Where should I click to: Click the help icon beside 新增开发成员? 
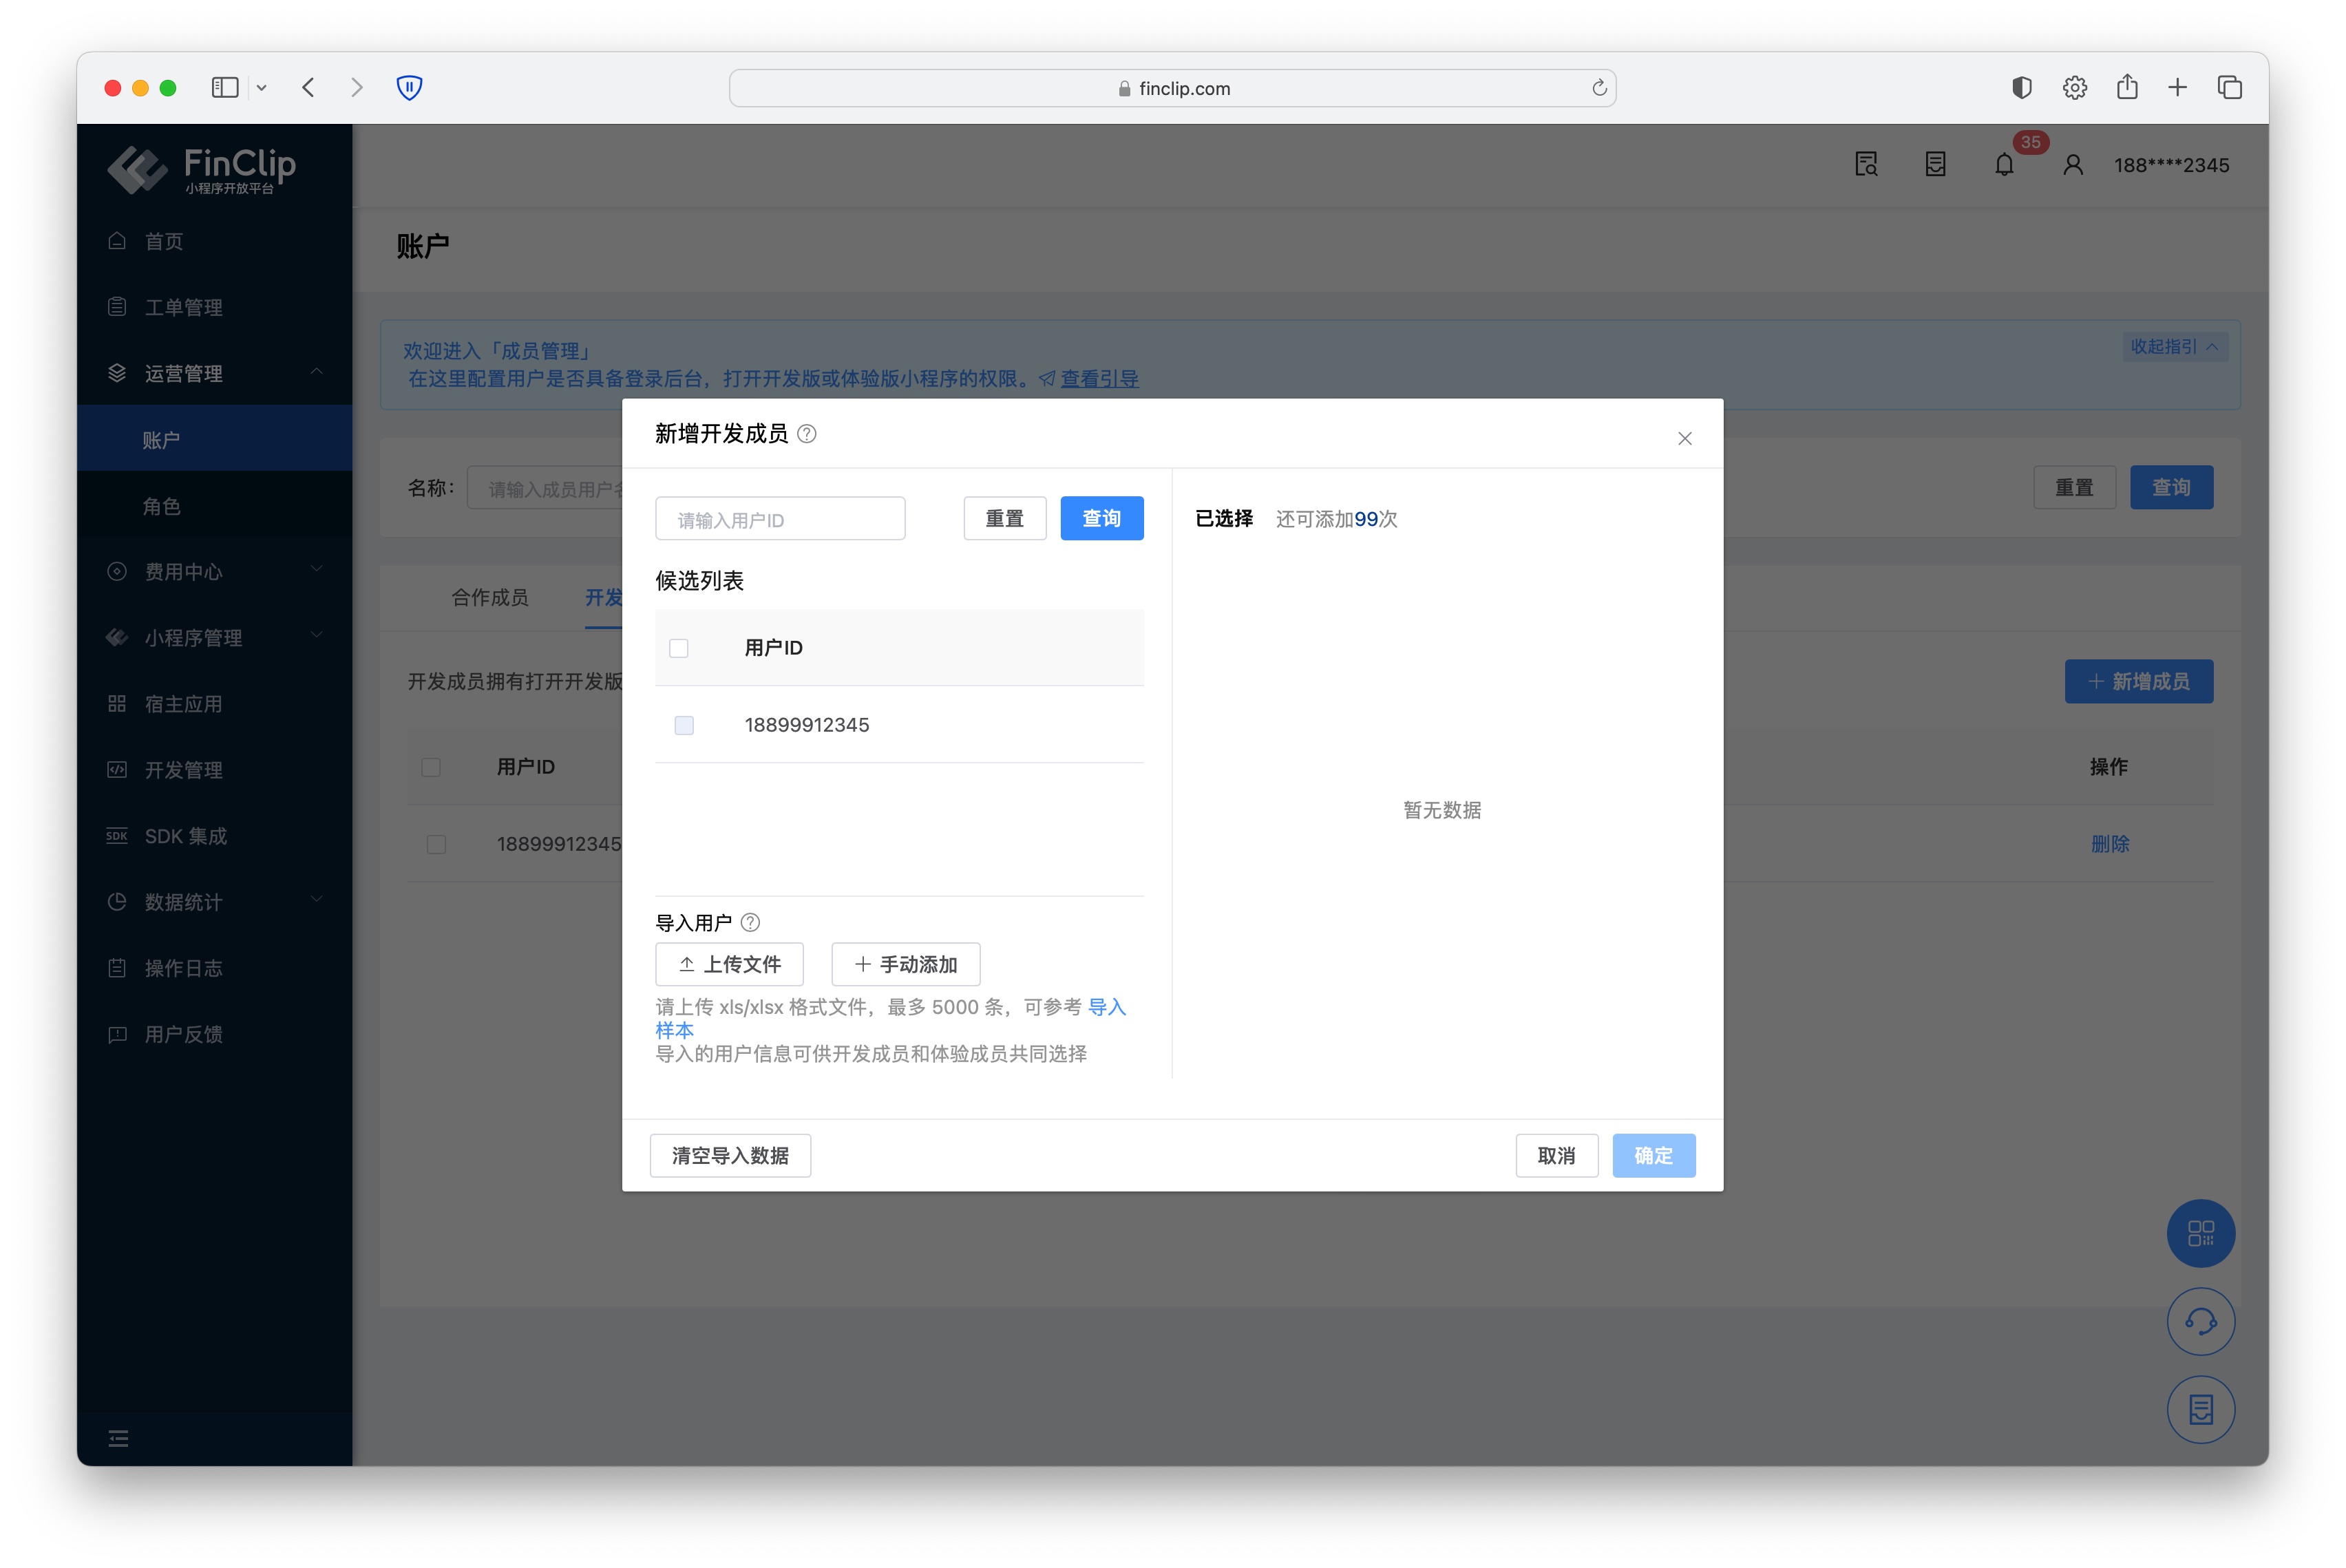coord(806,434)
